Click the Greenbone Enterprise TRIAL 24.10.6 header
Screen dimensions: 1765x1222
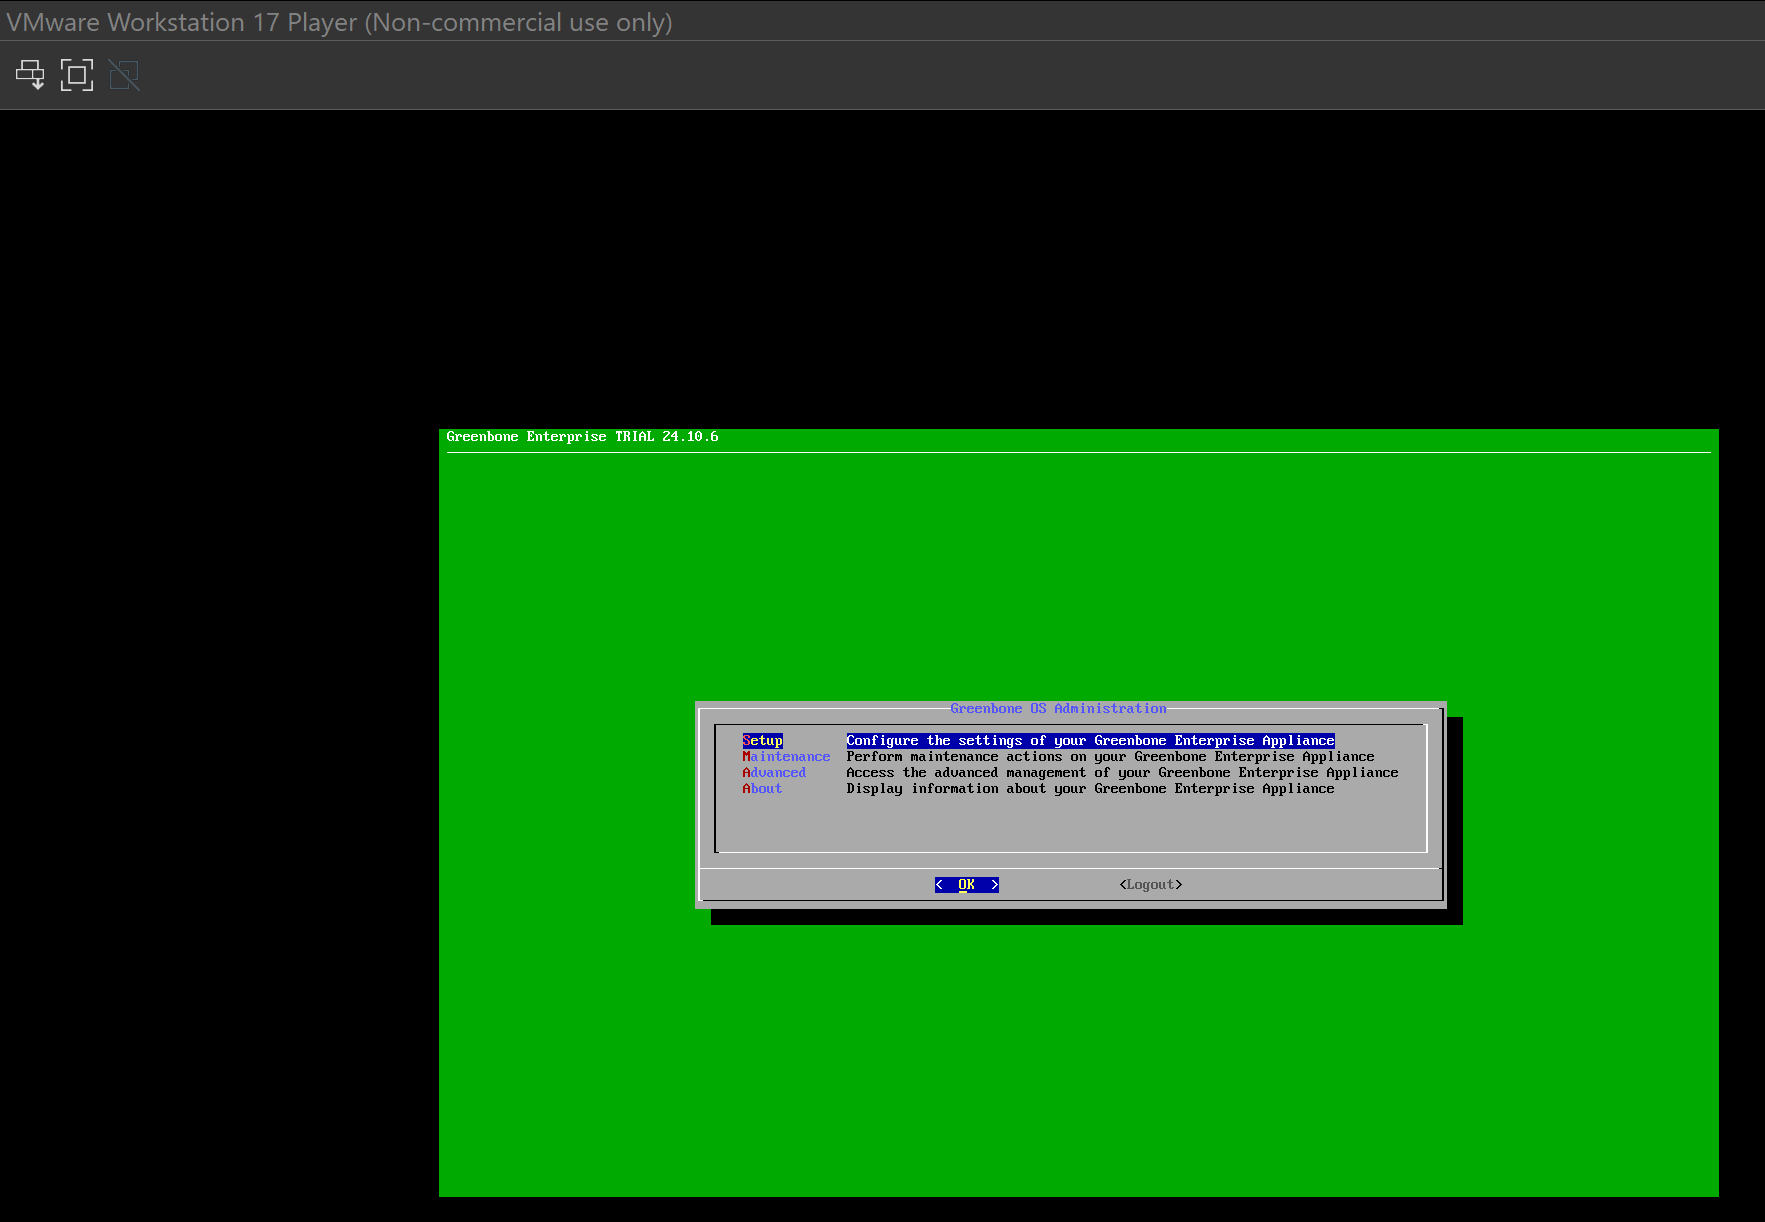[x=583, y=436]
